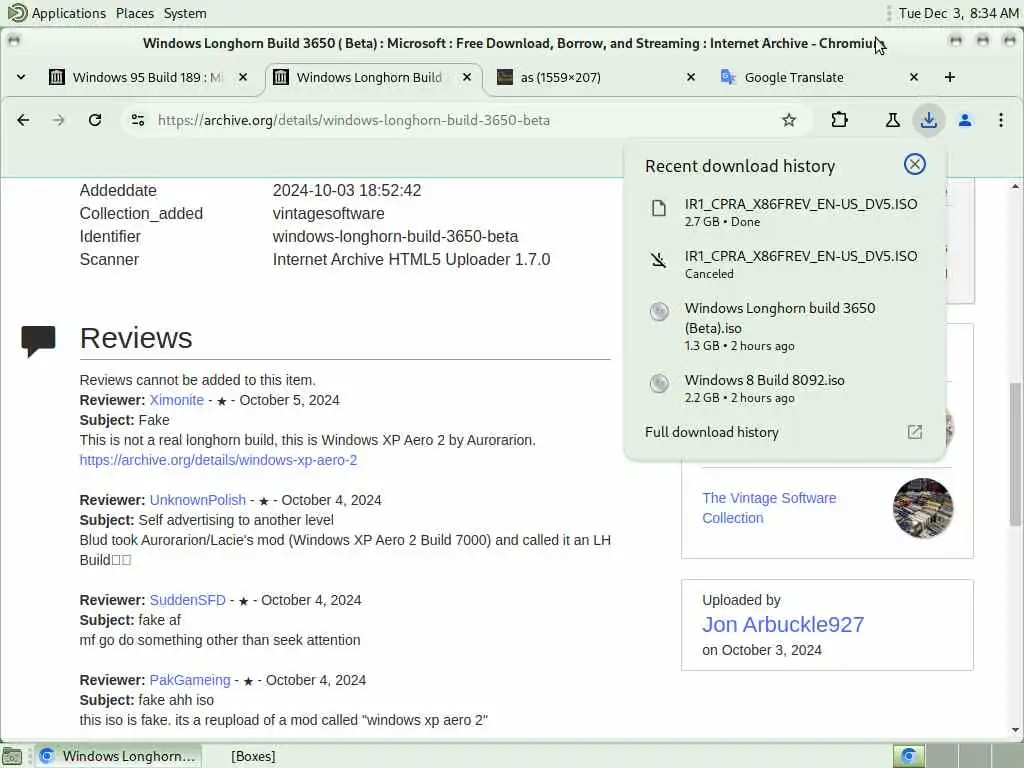Open full download history external link icon
1024x768 pixels.
pos(915,432)
